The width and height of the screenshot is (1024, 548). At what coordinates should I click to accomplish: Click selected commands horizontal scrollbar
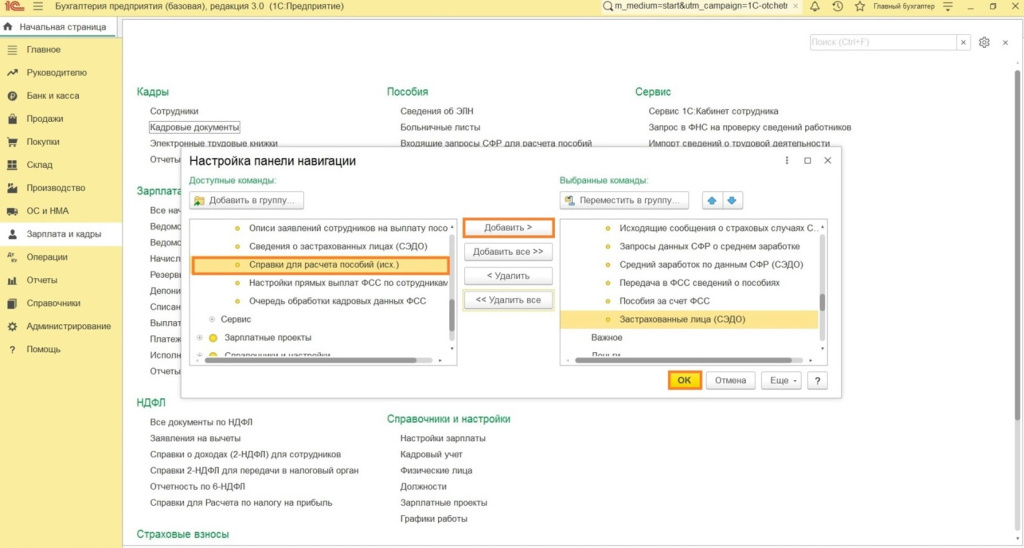coord(685,360)
